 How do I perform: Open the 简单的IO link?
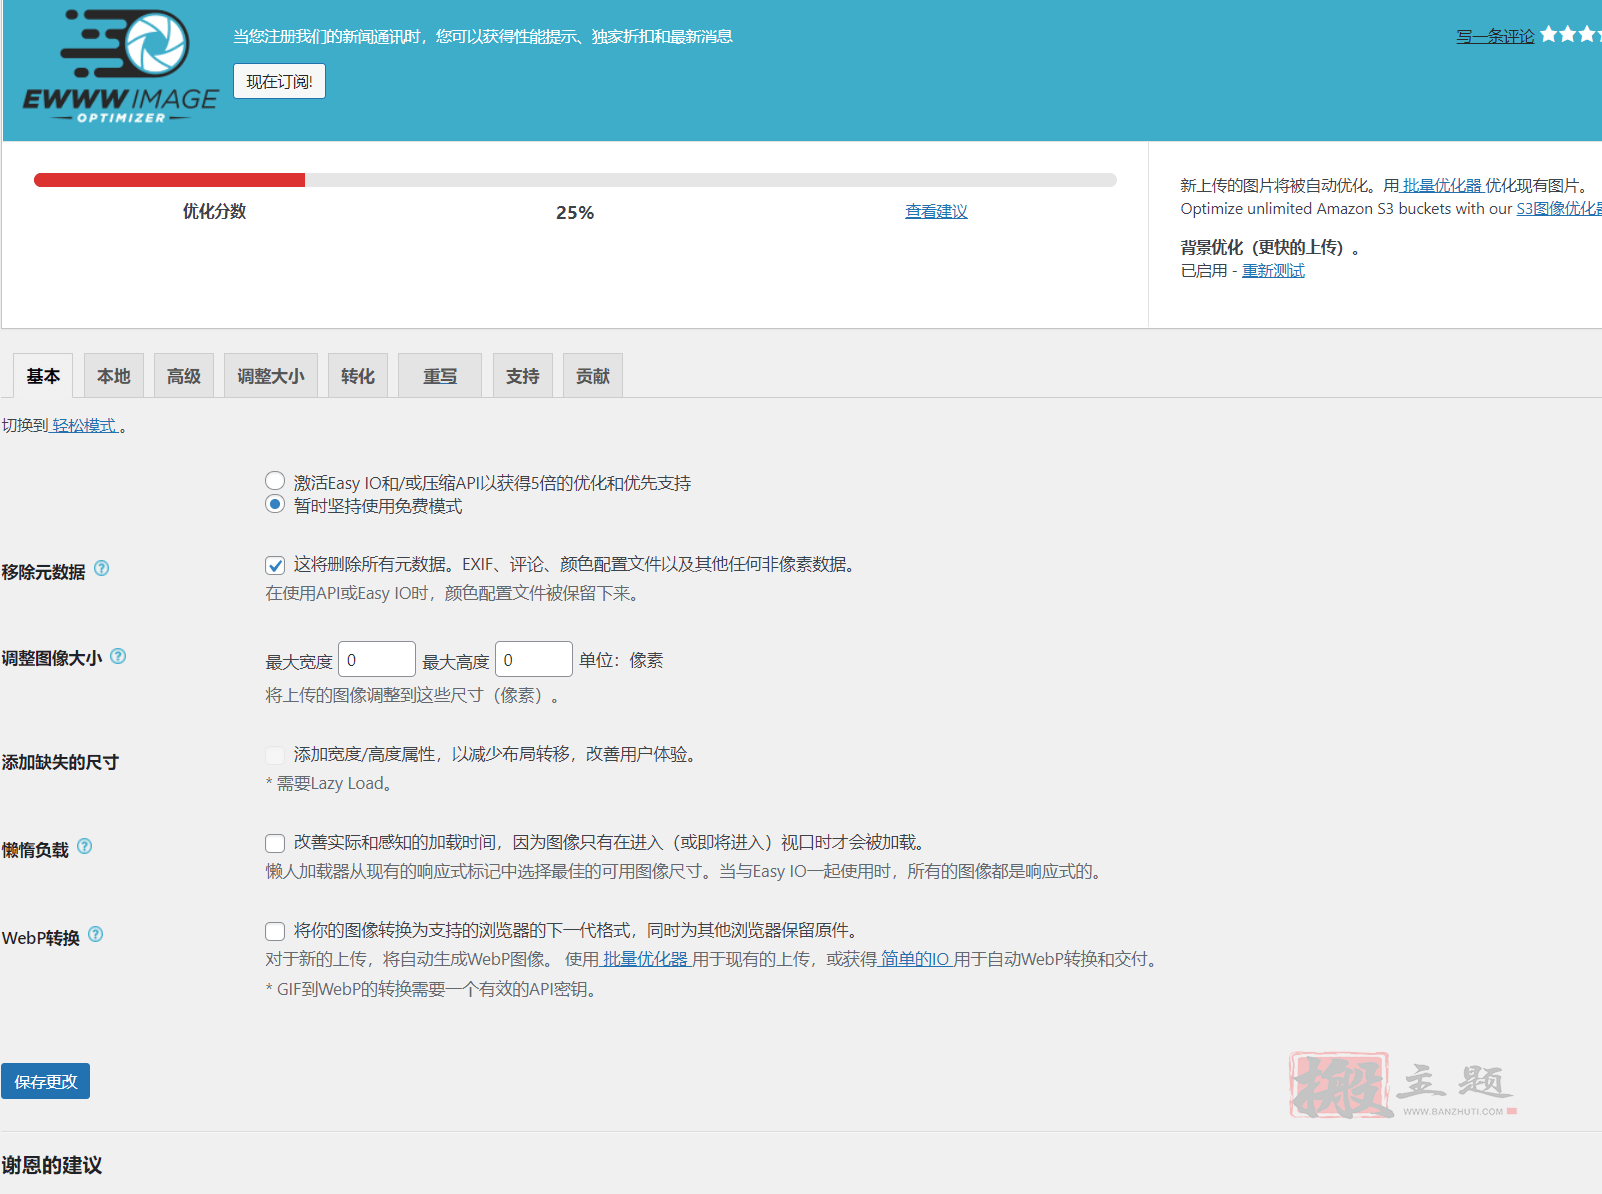(914, 959)
